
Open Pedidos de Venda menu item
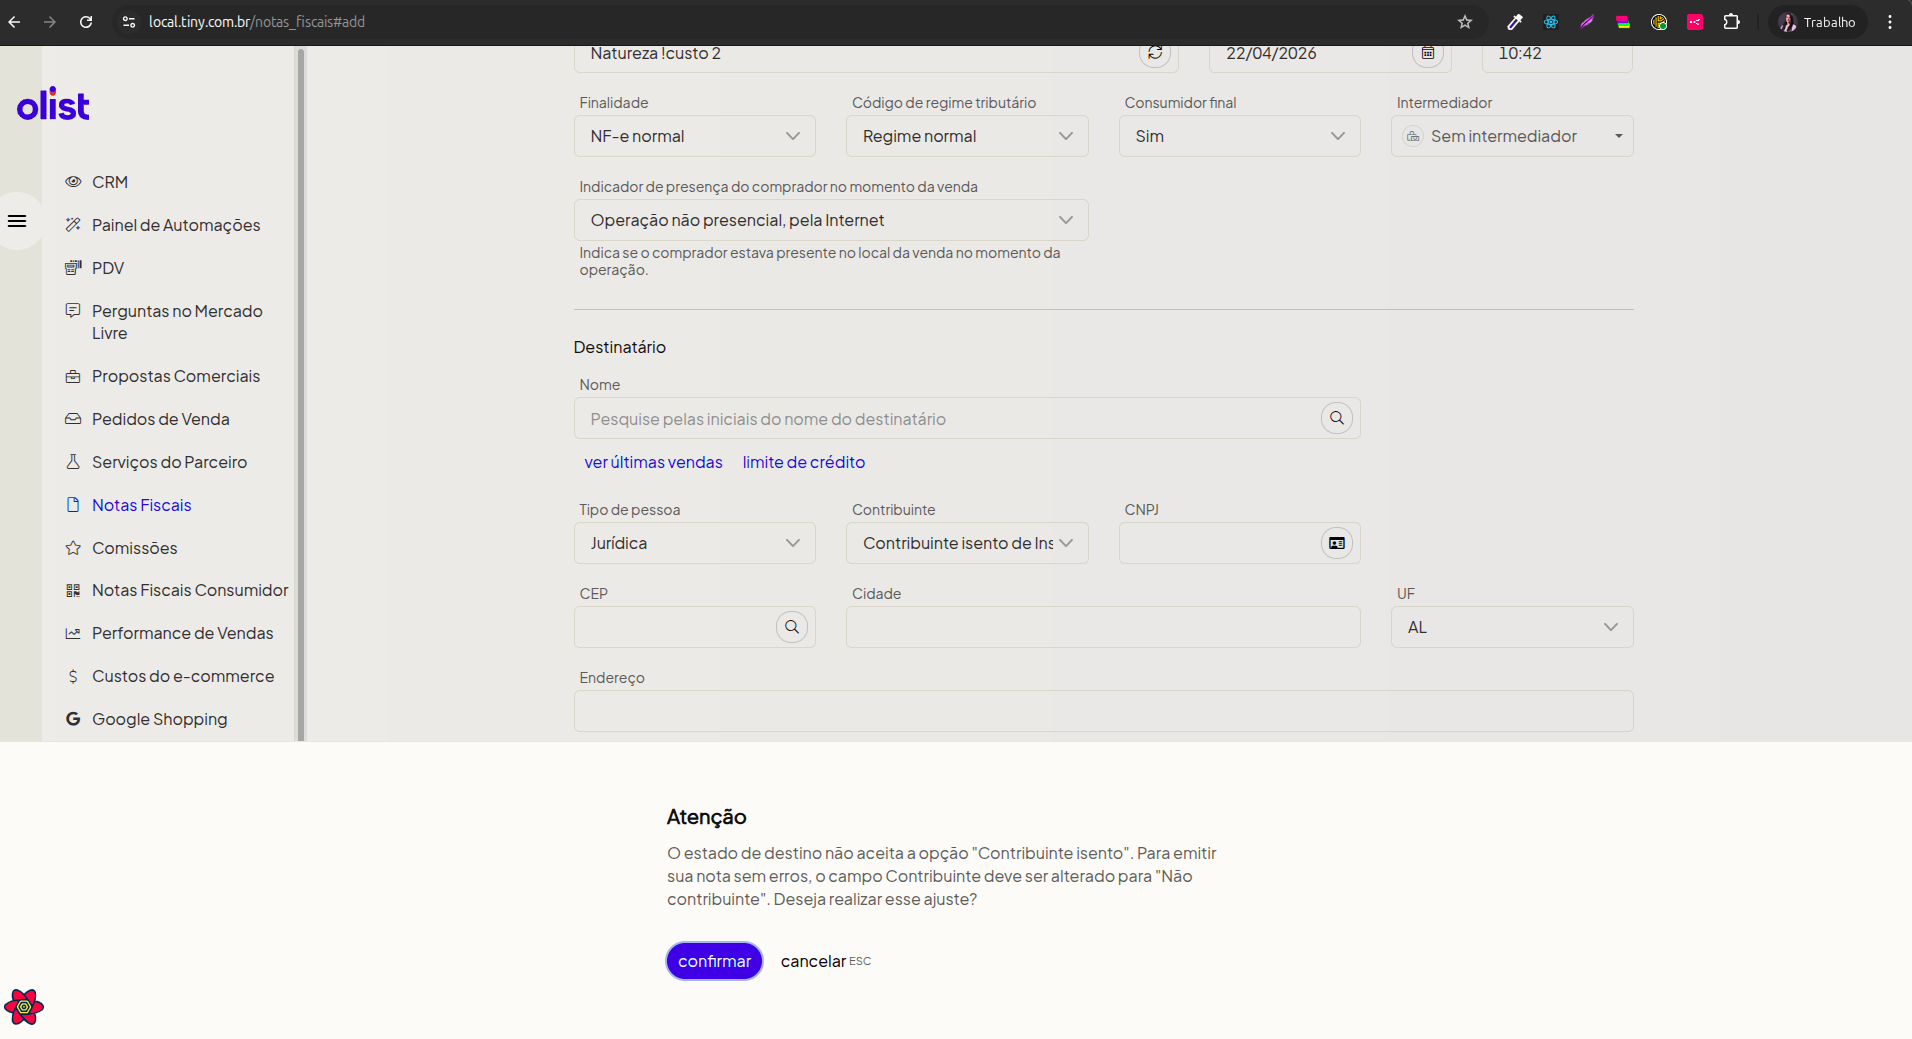[161, 419]
